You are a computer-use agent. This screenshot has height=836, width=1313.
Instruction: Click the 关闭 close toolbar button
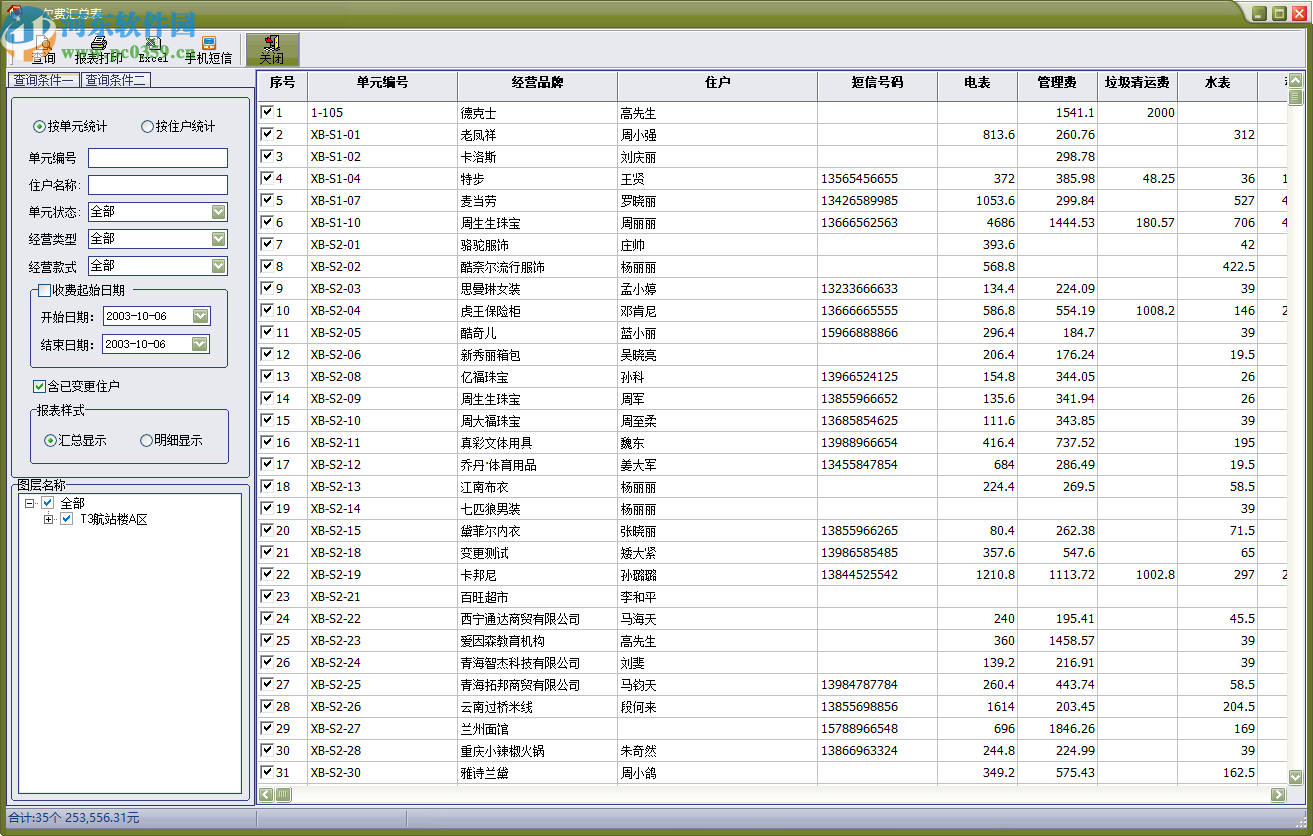[271, 50]
